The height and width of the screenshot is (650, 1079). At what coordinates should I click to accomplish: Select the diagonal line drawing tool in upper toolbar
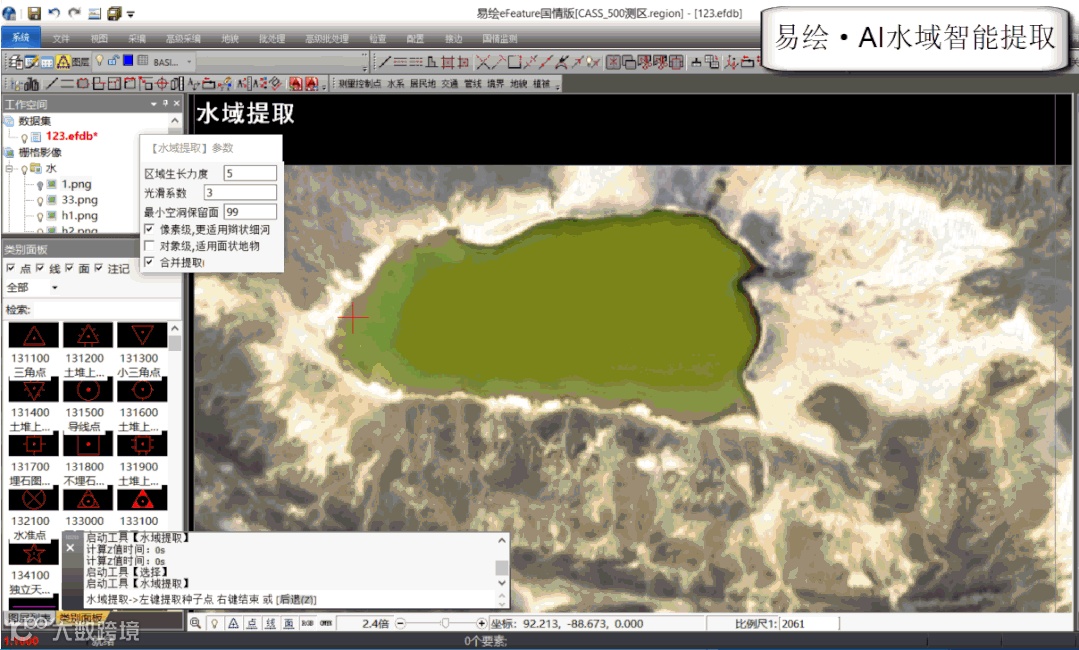(385, 63)
